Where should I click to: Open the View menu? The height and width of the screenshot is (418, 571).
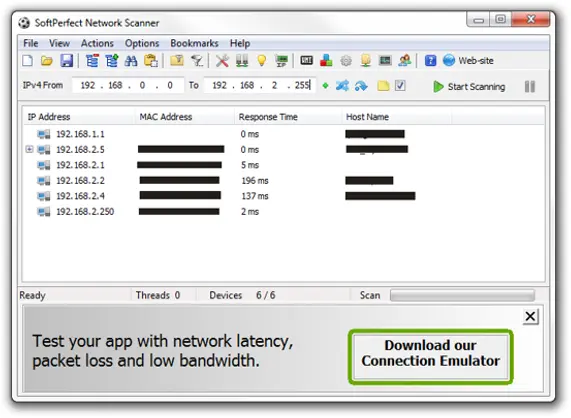coord(59,43)
